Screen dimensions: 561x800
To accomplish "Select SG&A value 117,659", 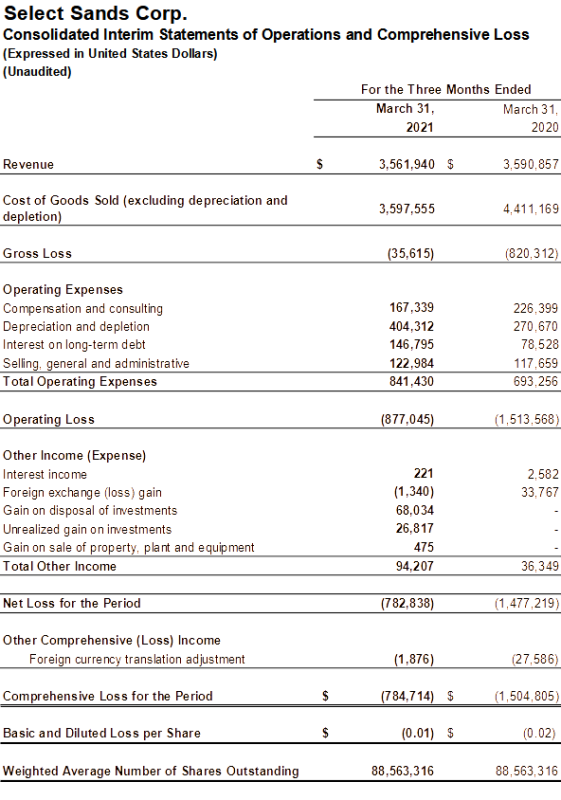I will click(x=536, y=363).
